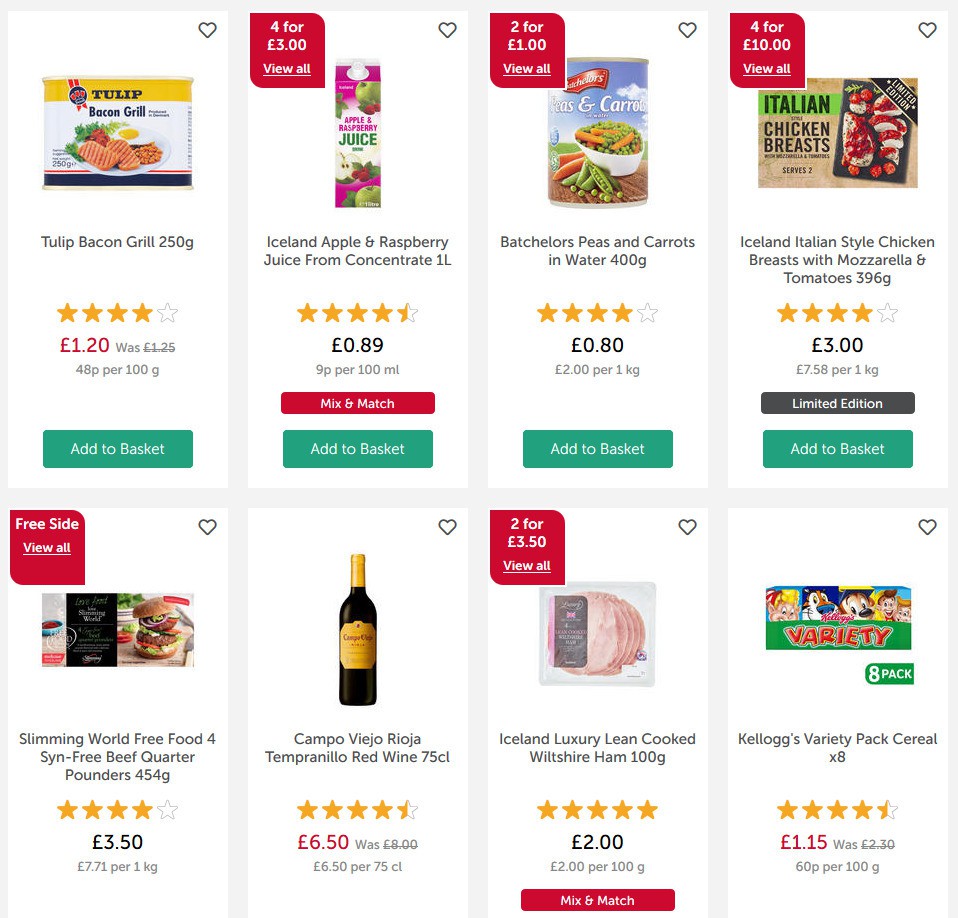Add Tulip Bacon Grill 250g to basket
The height and width of the screenshot is (918, 958).
(x=117, y=449)
